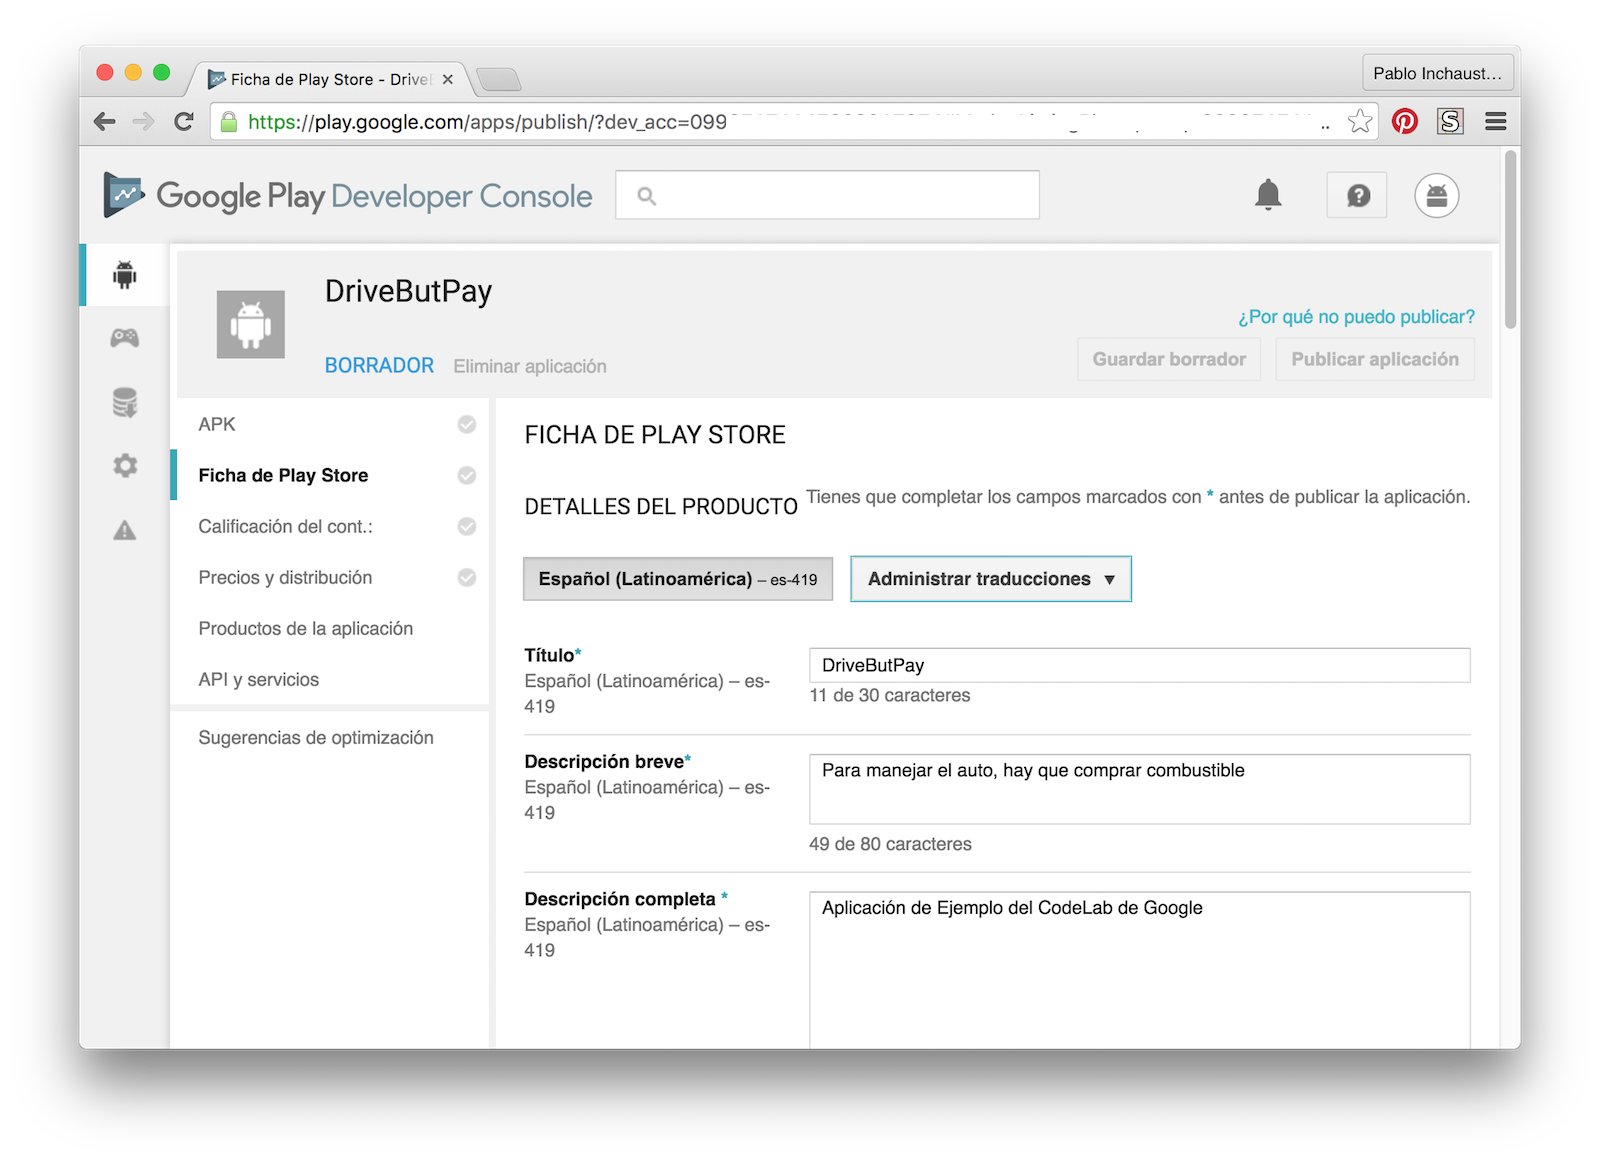Select Español (Latinoamérica) language button

(678, 579)
